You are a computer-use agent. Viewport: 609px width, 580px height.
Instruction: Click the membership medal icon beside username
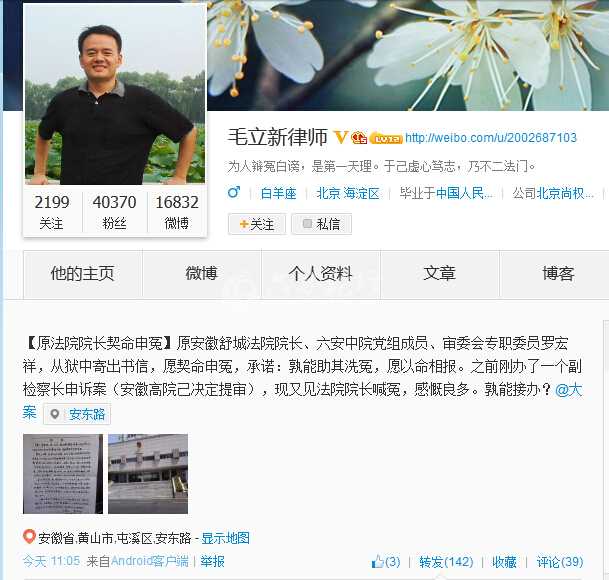point(359,138)
